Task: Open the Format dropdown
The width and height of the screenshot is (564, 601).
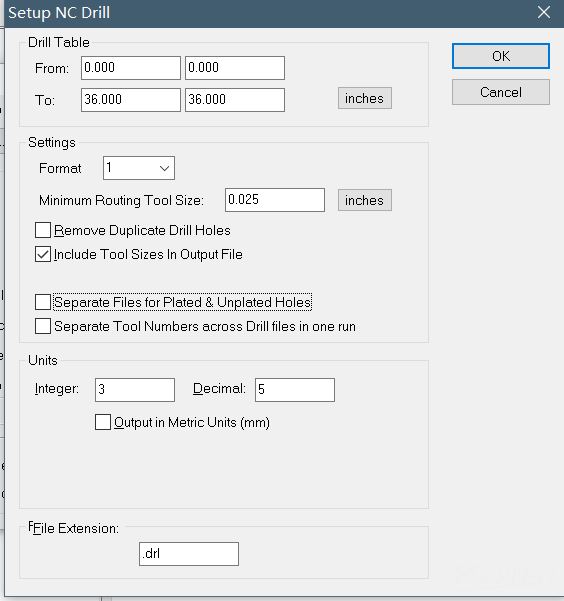Action: coord(139,168)
